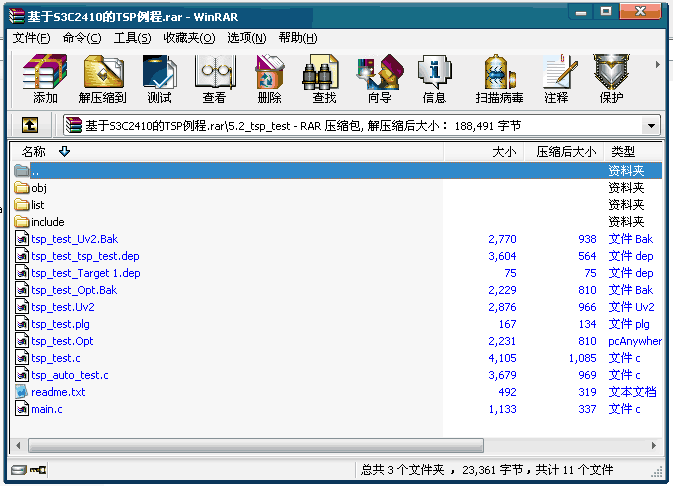The image size is (673, 486).
Task: Open the archive path dropdown
Action: [x=651, y=126]
